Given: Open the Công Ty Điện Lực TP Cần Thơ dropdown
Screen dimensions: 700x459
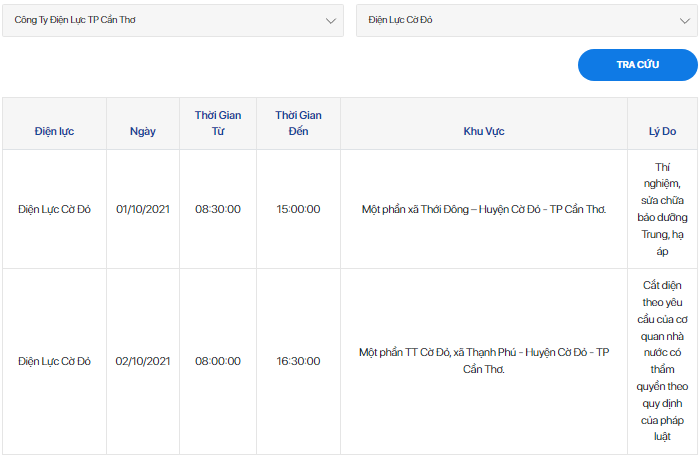Looking at the screenshot, I should 173,21.
